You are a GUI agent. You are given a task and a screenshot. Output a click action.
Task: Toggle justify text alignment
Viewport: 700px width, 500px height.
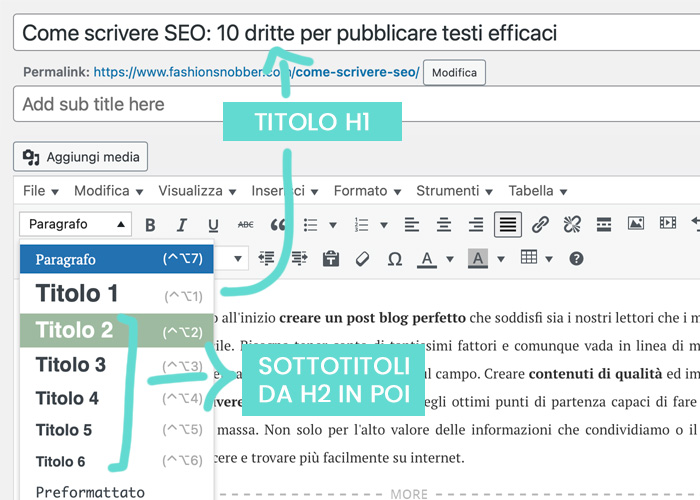pyautogui.click(x=508, y=225)
